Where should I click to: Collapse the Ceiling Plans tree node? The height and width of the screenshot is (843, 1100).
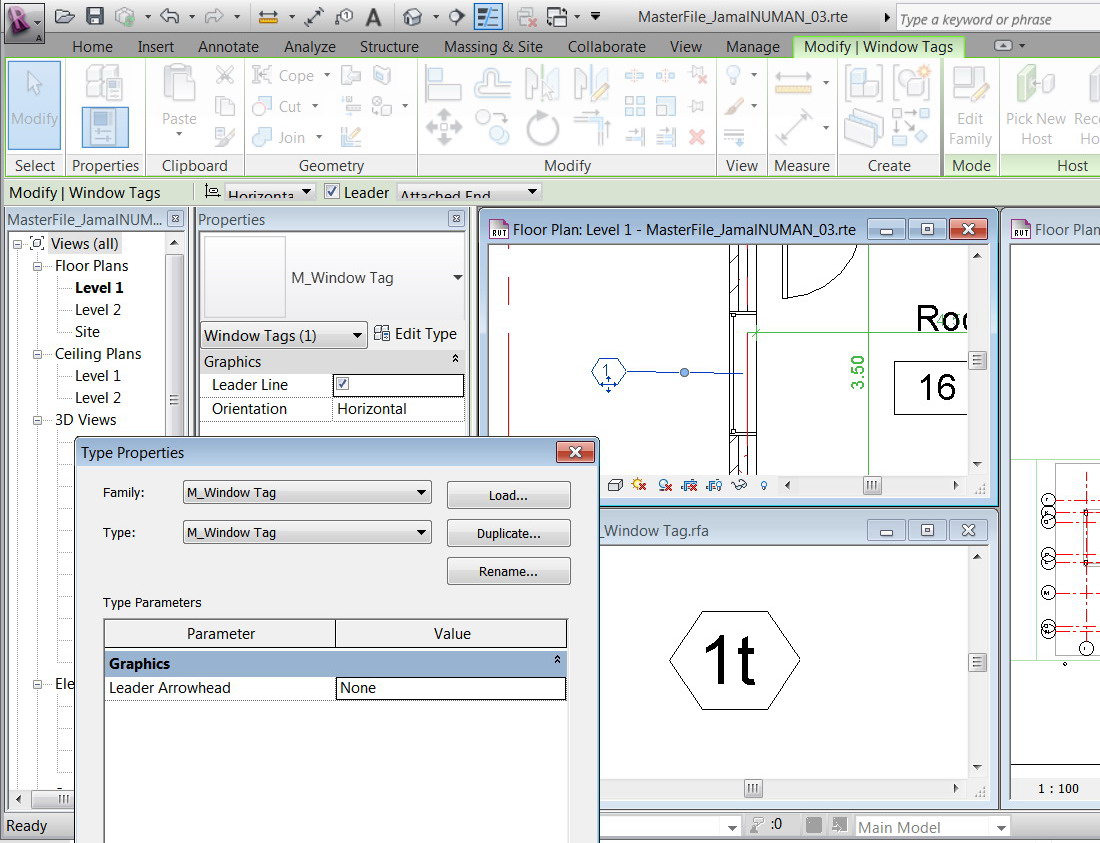pyautogui.click(x=38, y=354)
